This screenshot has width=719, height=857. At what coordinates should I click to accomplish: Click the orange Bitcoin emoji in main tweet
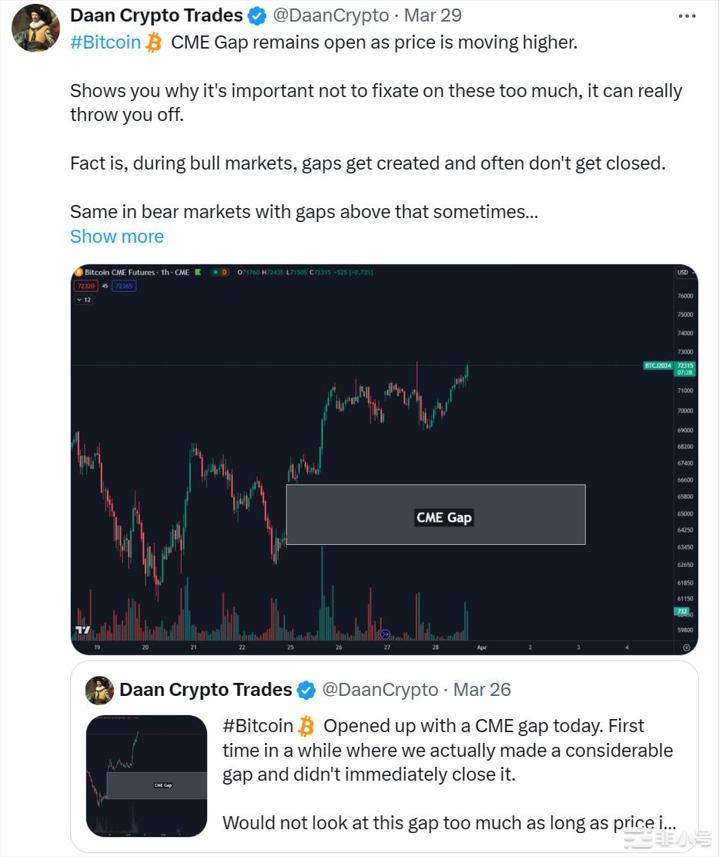pos(154,43)
